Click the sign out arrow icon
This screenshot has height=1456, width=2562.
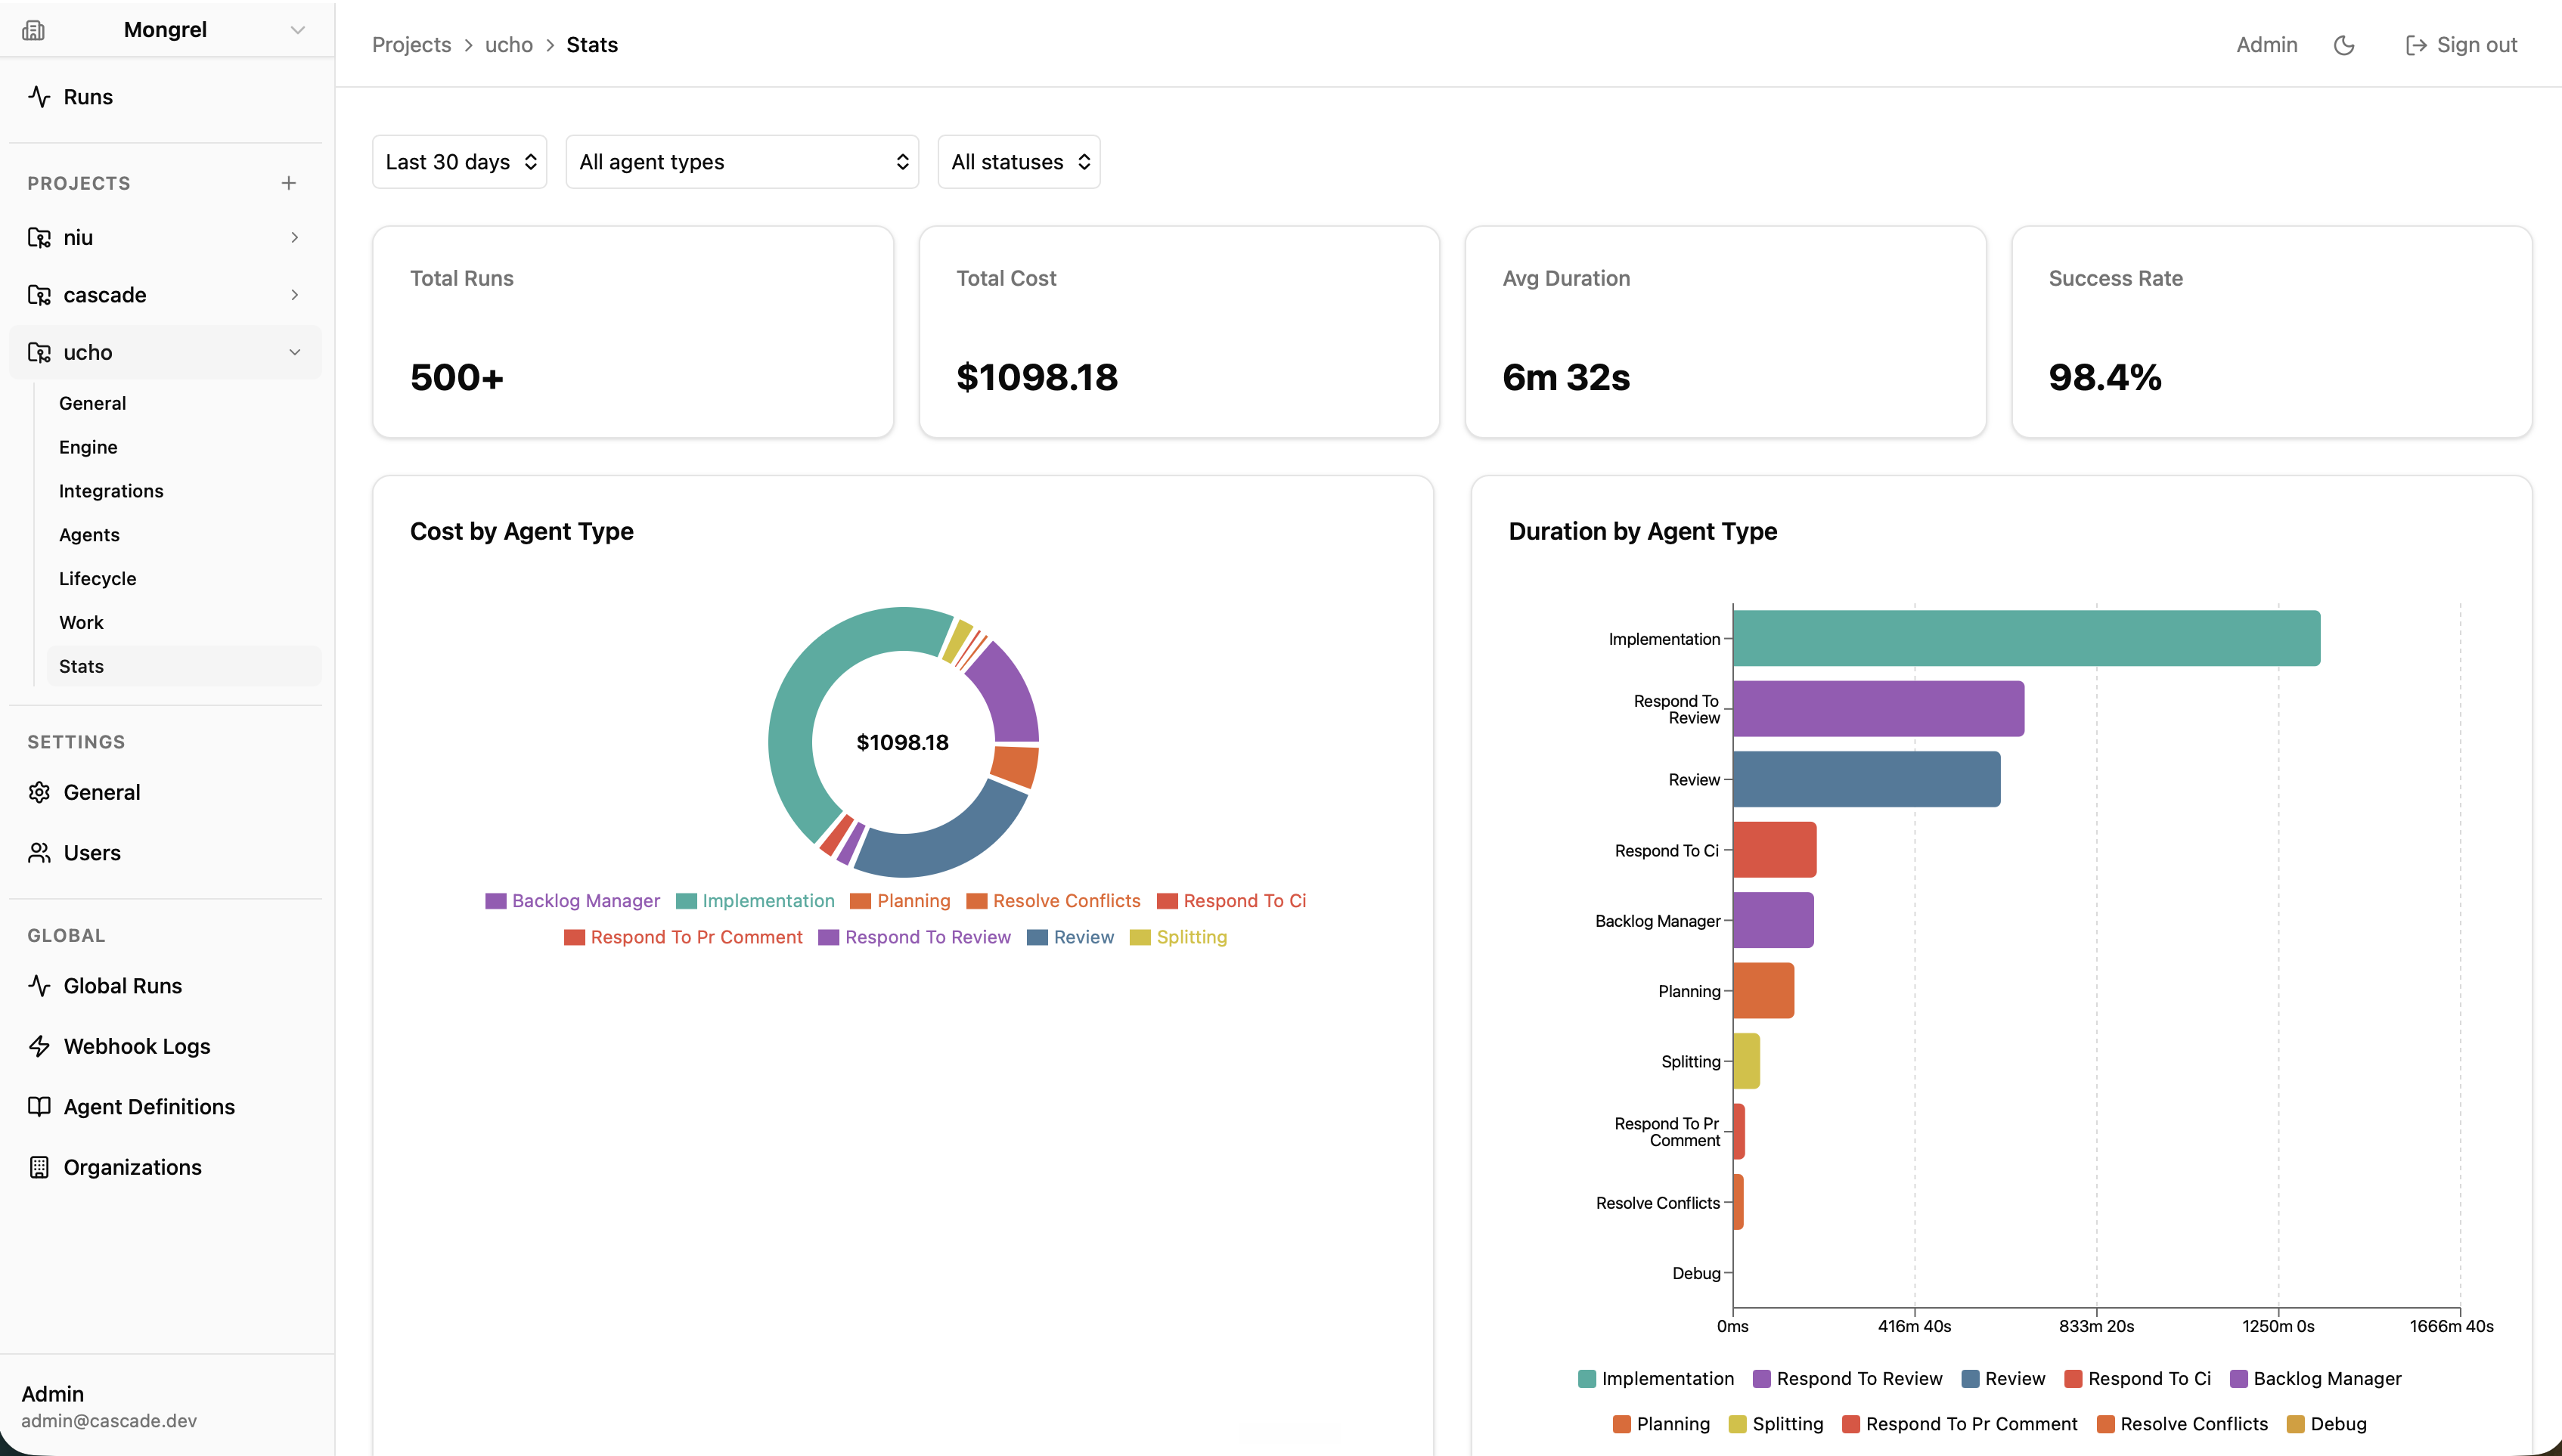pyautogui.click(x=2415, y=45)
